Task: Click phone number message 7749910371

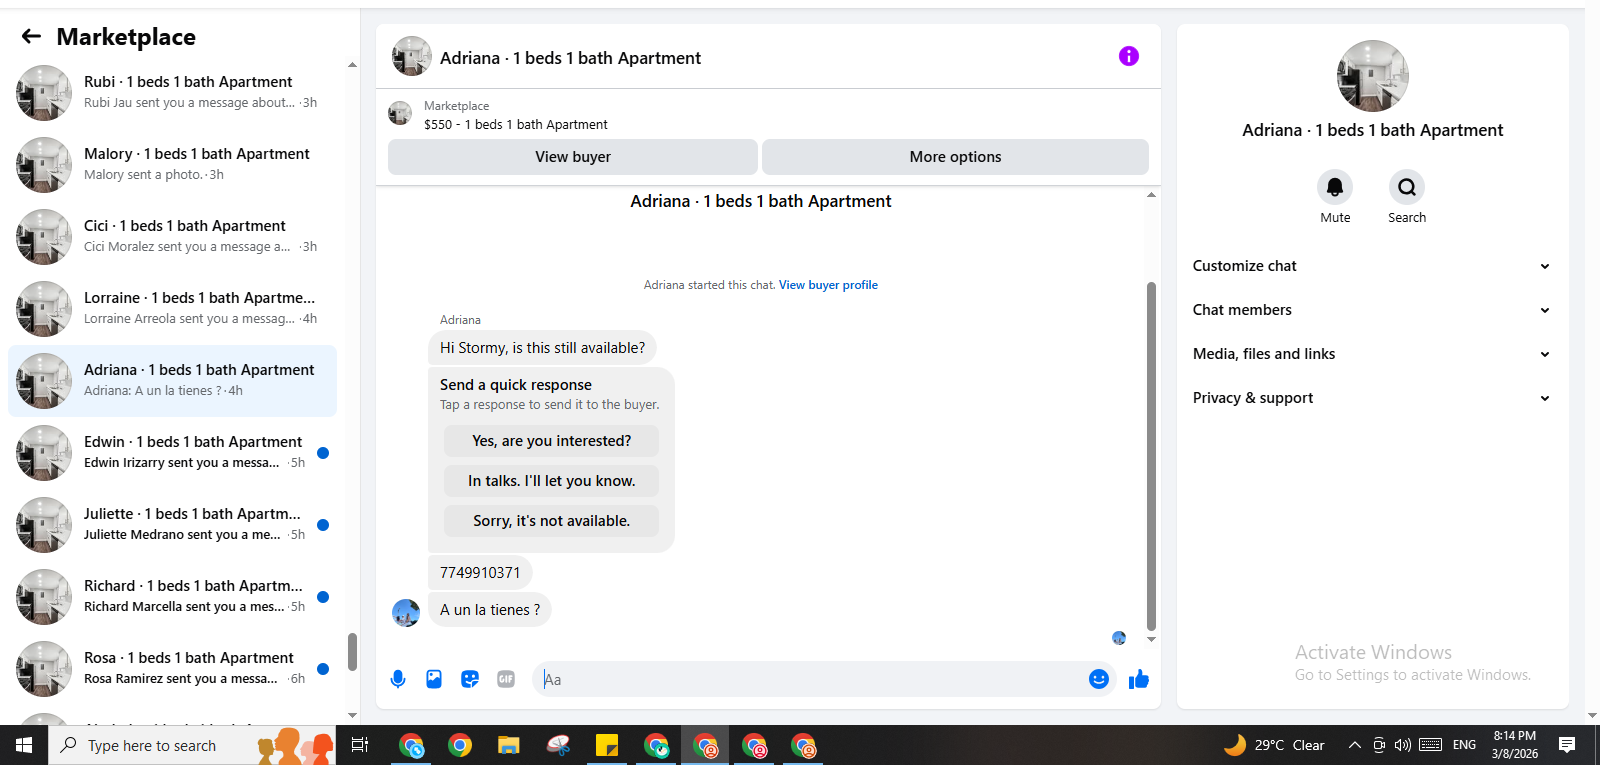Action: [480, 573]
